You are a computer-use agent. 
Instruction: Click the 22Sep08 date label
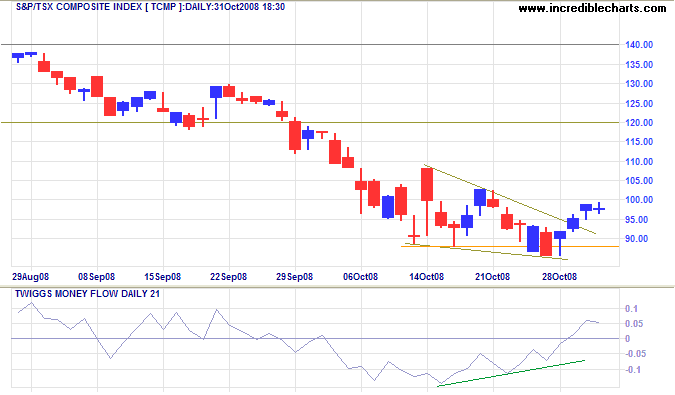click(229, 277)
